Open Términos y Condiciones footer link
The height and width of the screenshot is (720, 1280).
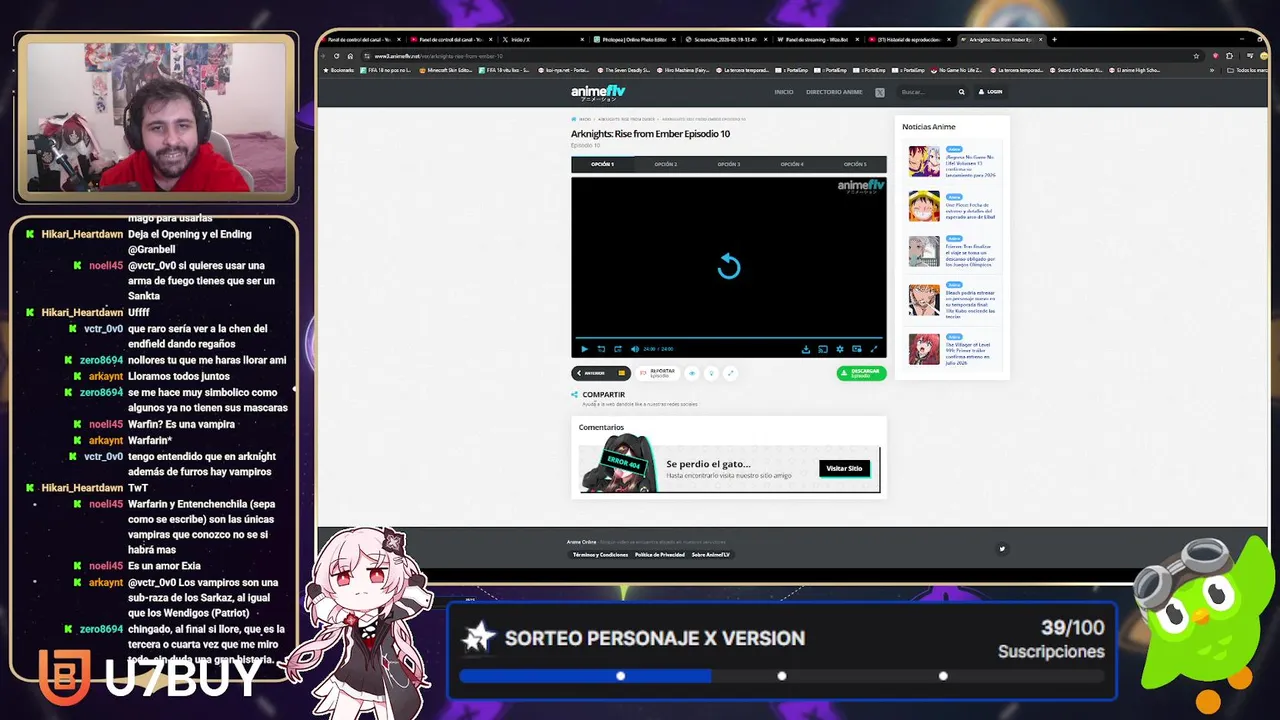click(600, 555)
